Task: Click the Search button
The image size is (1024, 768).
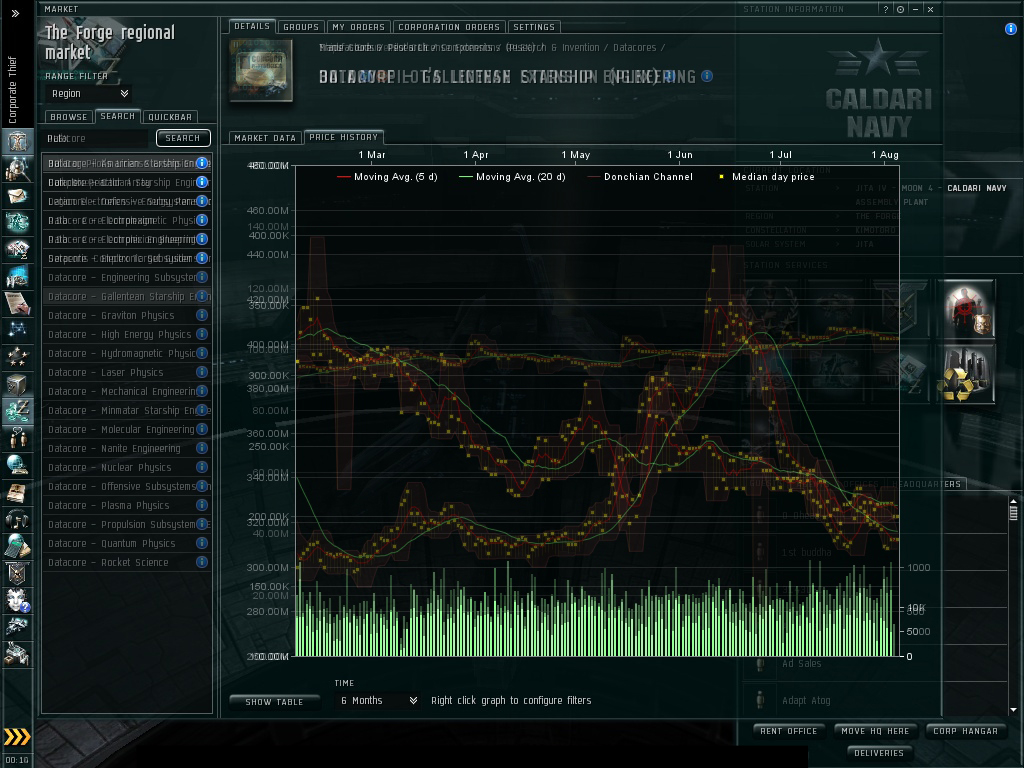Action: pos(183,138)
